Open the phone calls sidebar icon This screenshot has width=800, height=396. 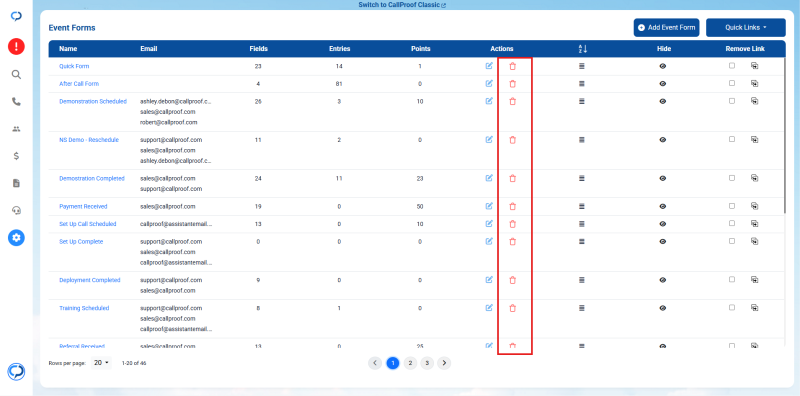(x=16, y=102)
